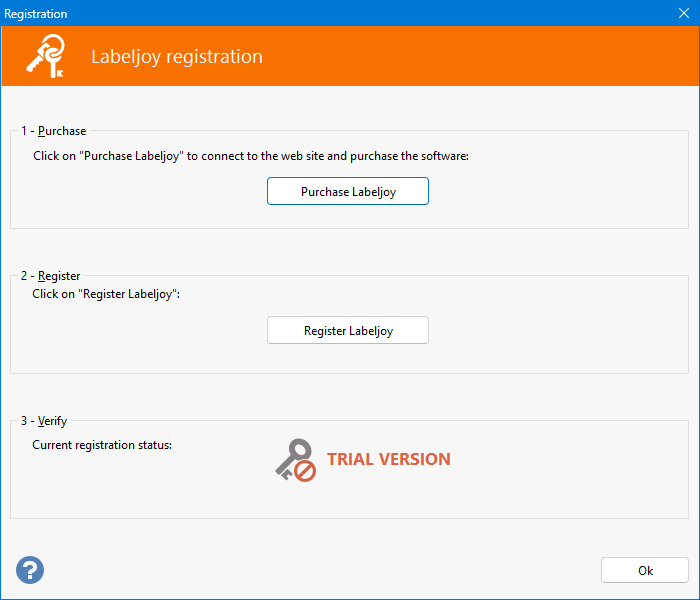Click the "Current registration status:" label

point(102,445)
